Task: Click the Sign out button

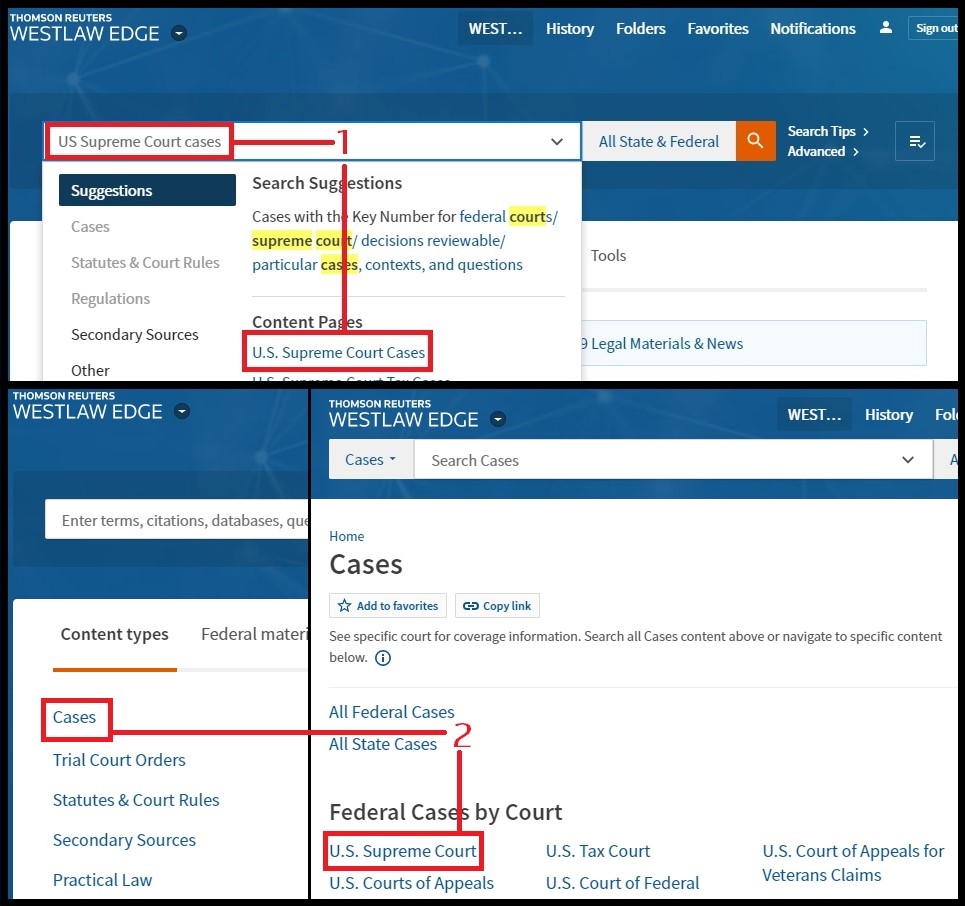Action: (x=936, y=28)
